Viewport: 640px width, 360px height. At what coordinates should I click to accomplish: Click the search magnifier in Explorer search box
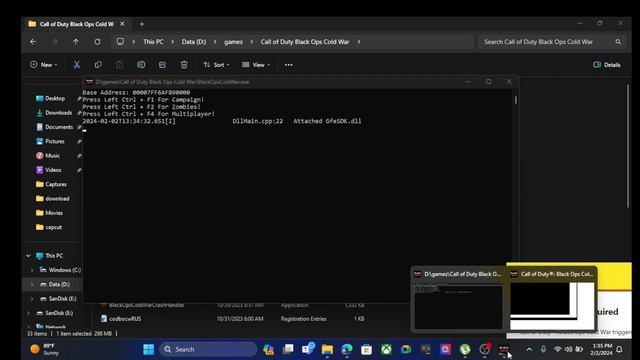(618, 42)
